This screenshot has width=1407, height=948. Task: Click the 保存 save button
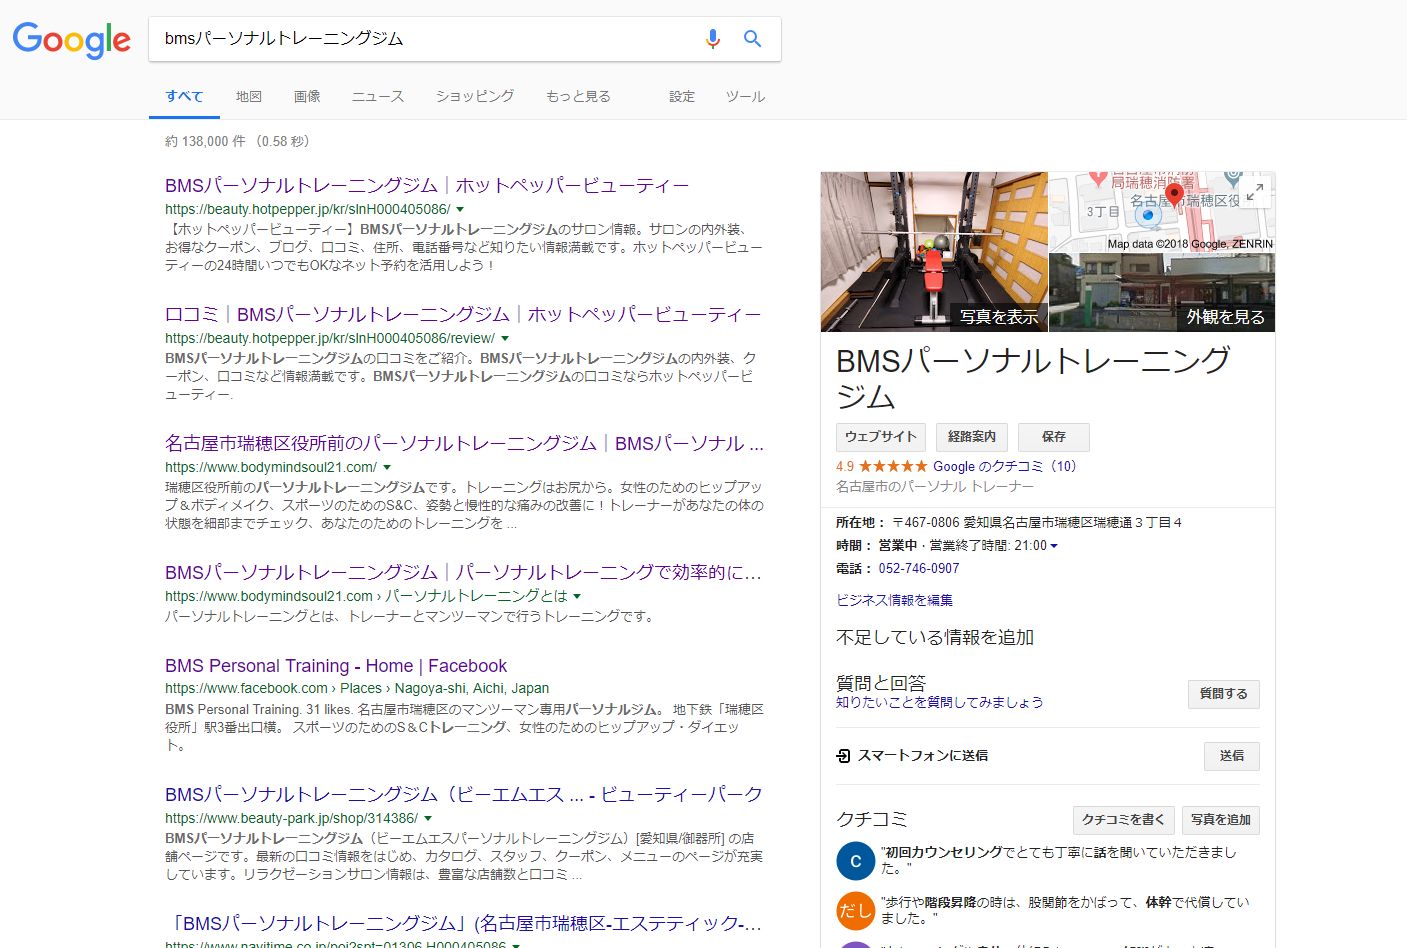[1054, 437]
